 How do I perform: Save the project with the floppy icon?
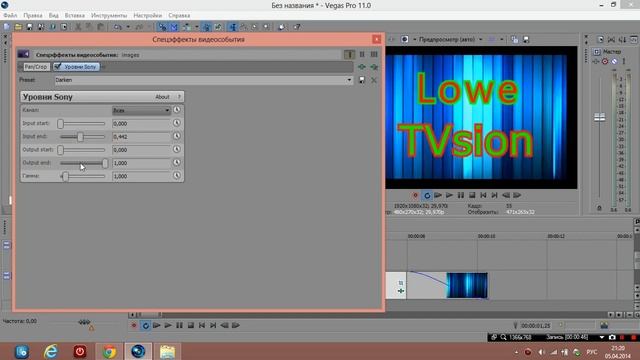(29, 27)
